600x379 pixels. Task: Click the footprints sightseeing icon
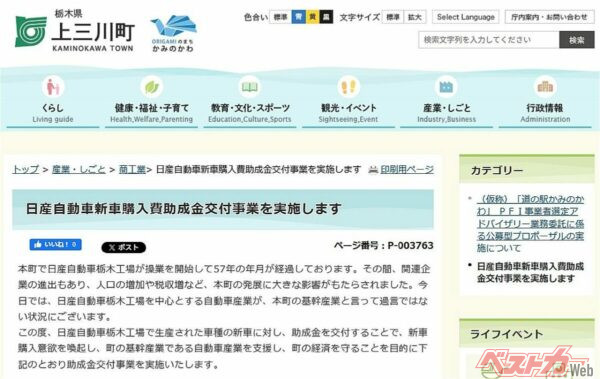click(348, 87)
